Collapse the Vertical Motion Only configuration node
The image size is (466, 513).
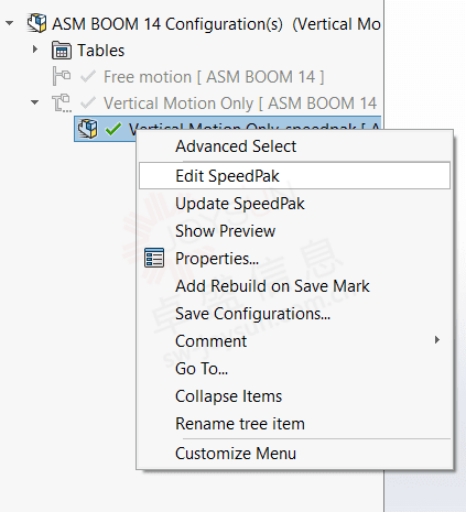pos(35,102)
